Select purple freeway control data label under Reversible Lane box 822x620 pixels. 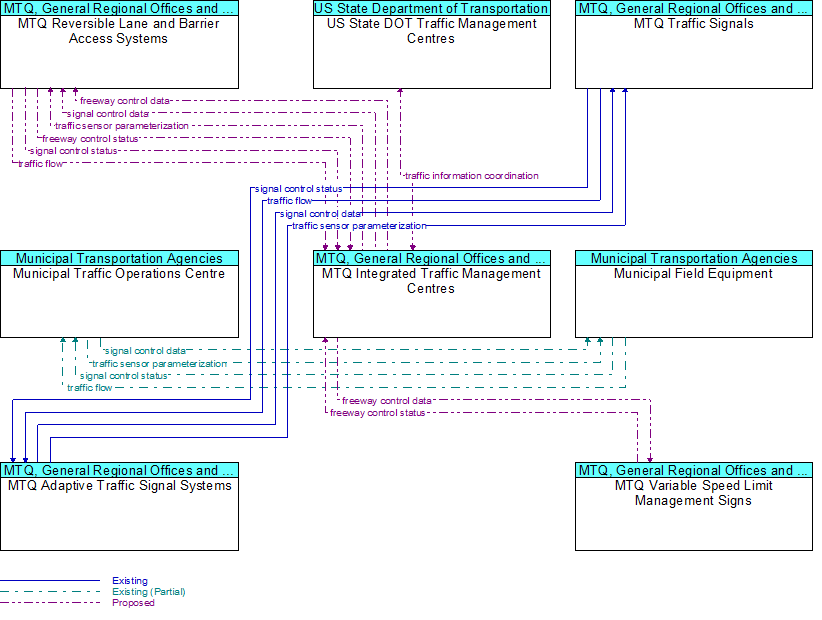point(125,101)
